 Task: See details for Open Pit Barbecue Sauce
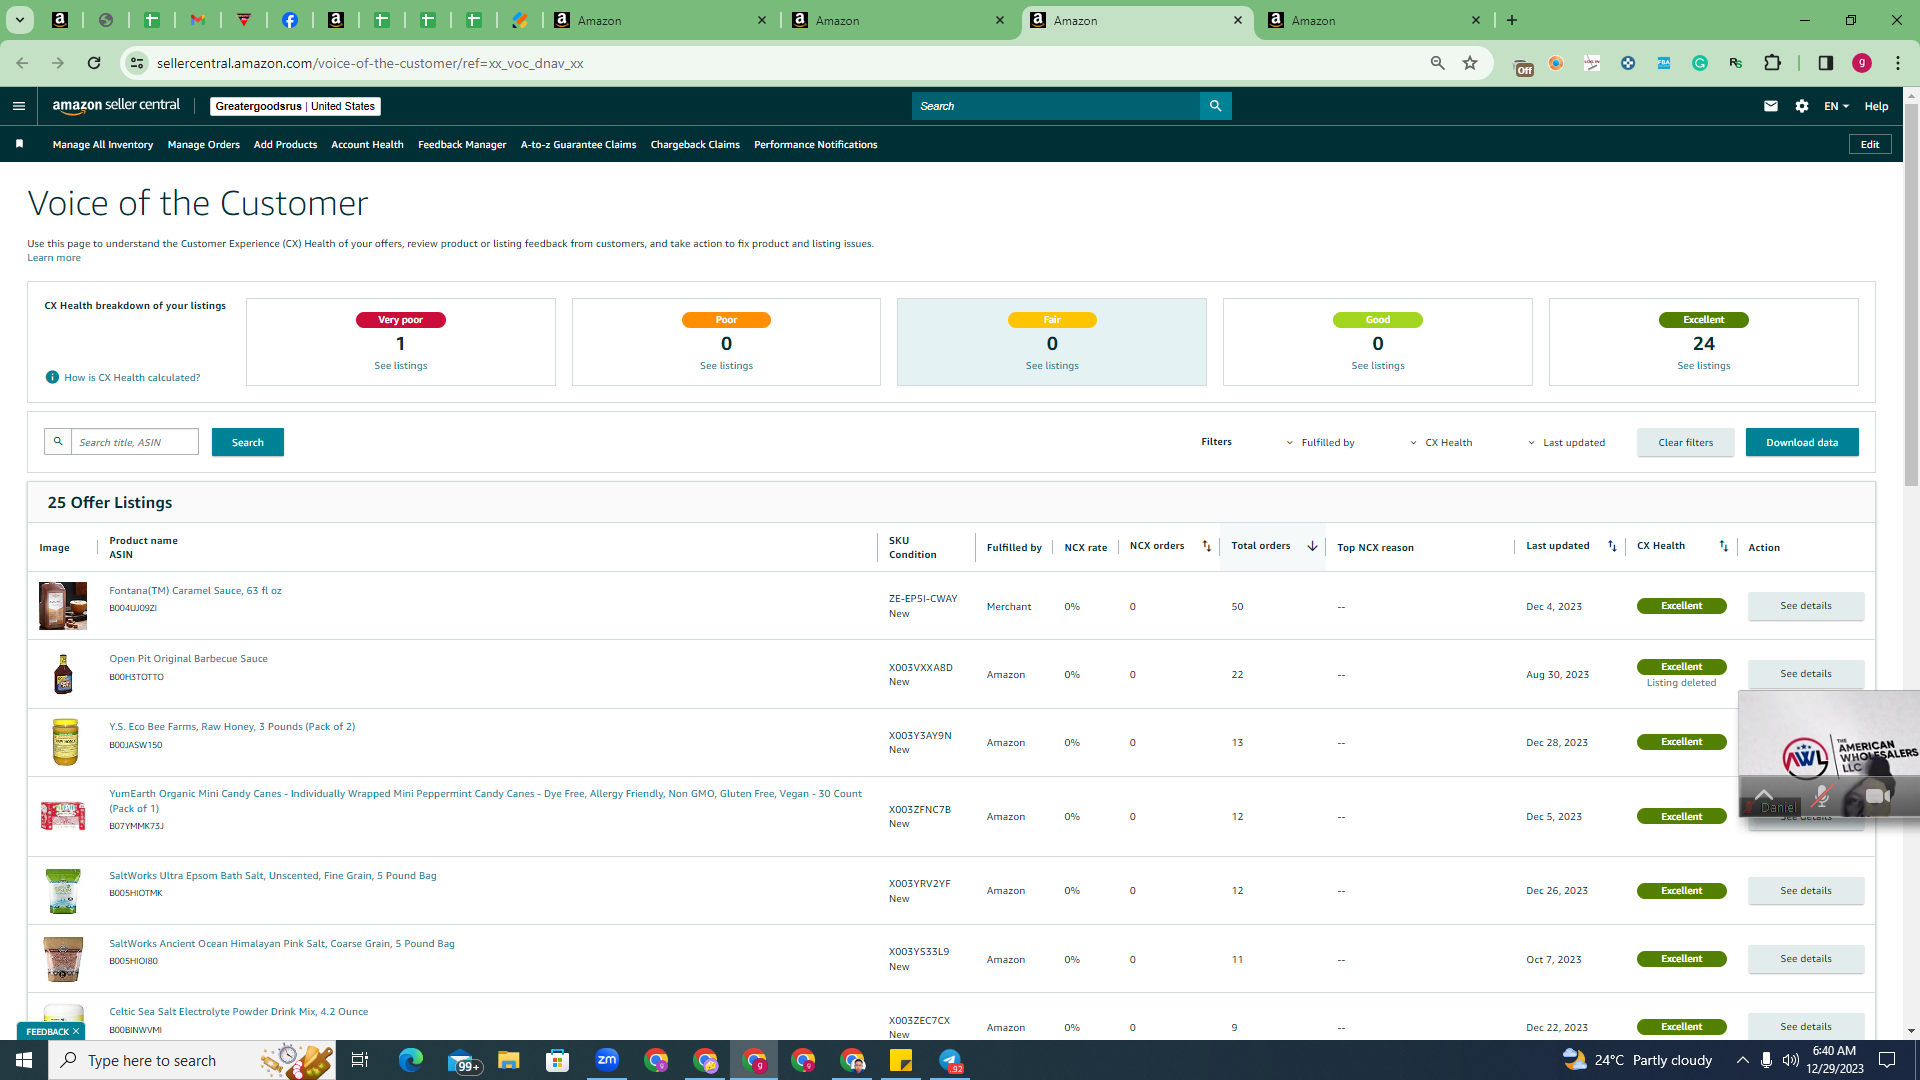[x=1806, y=674]
